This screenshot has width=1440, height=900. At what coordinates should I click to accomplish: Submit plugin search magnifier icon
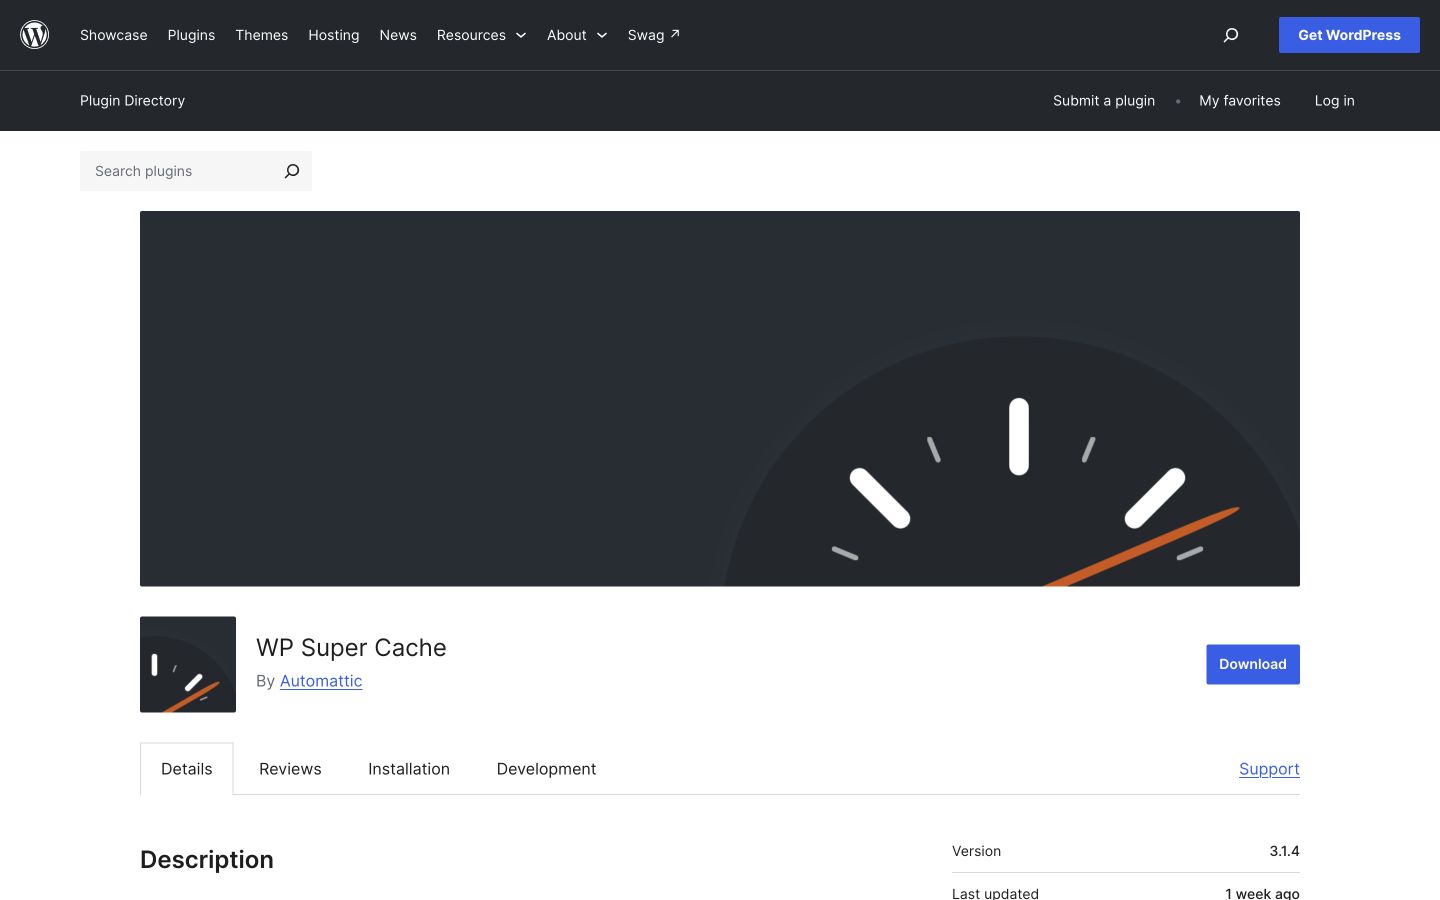pos(292,171)
